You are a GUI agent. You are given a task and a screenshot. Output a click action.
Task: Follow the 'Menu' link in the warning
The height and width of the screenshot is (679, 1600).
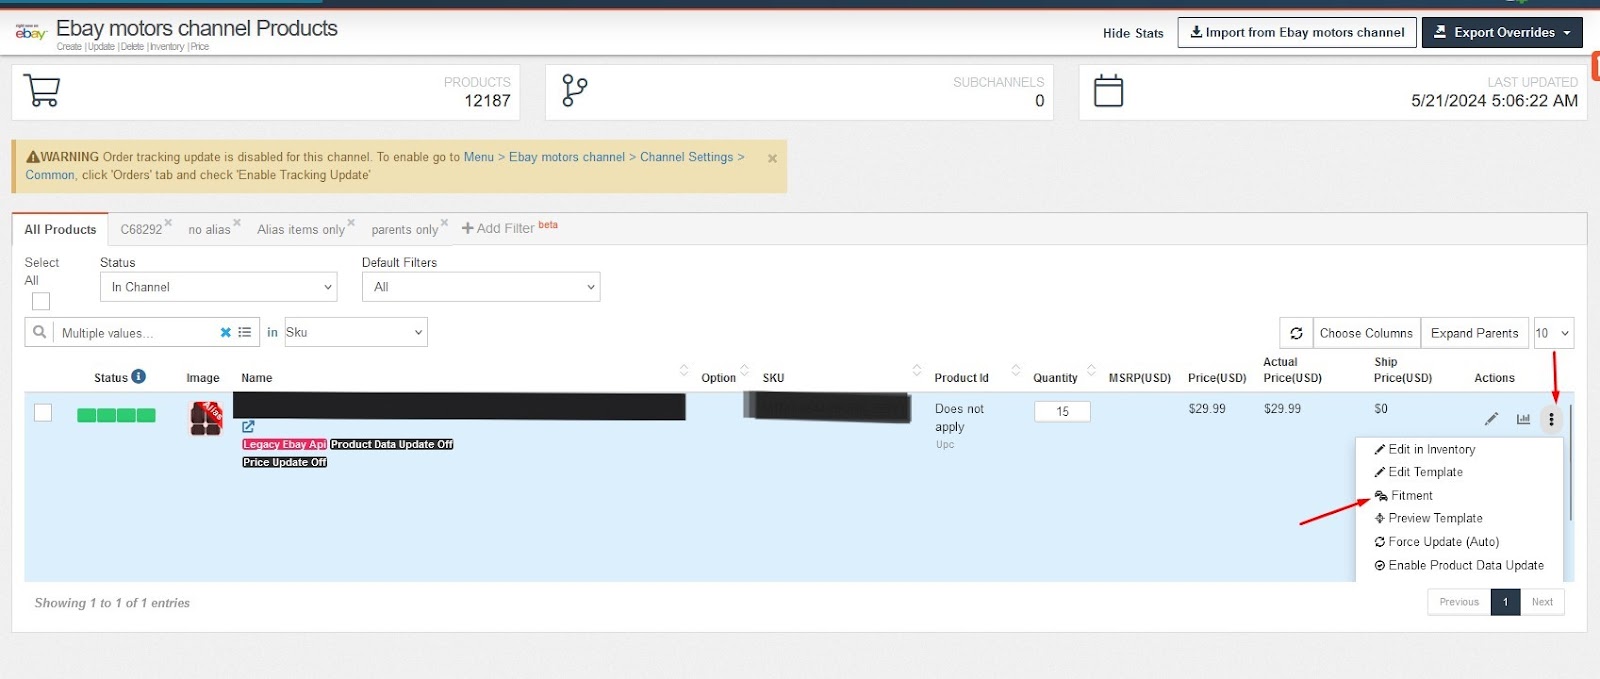pos(479,157)
